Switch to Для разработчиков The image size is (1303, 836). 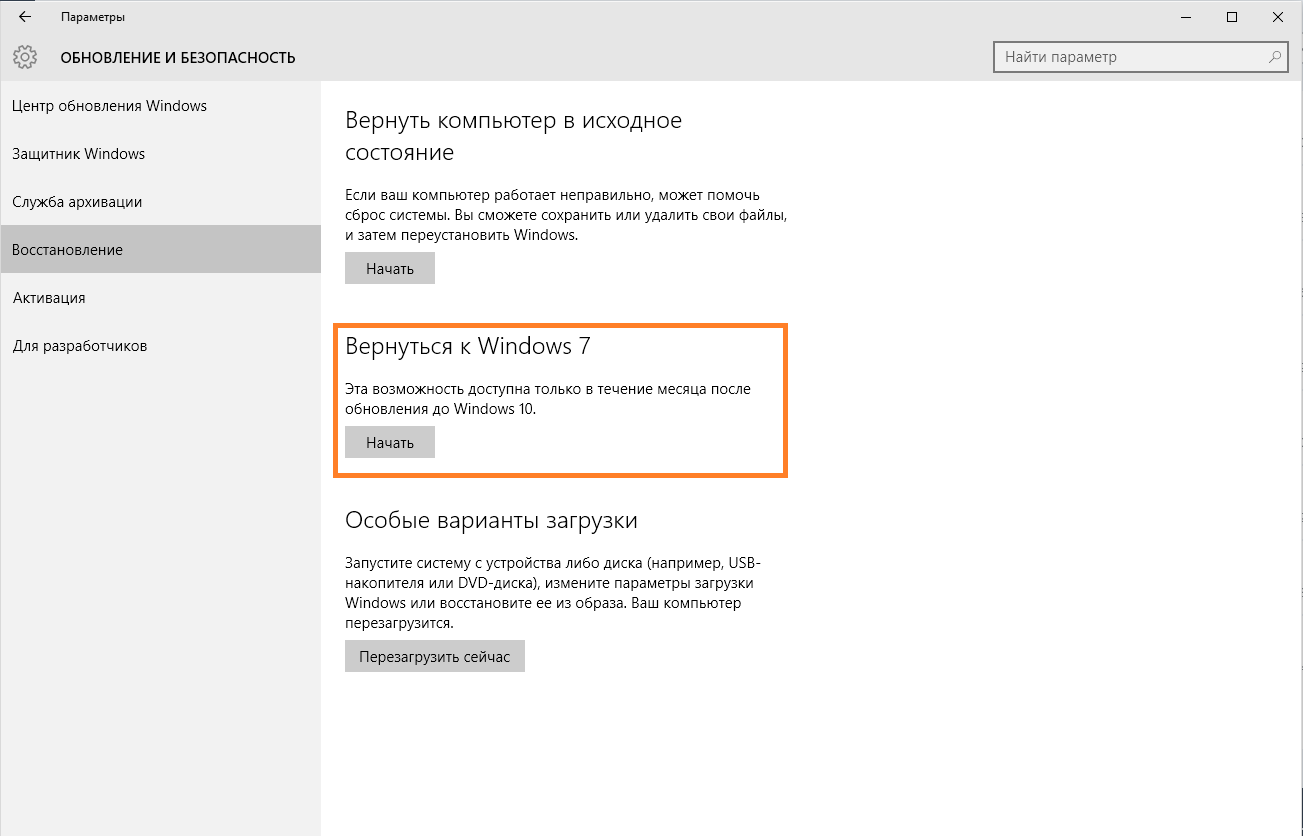80,346
